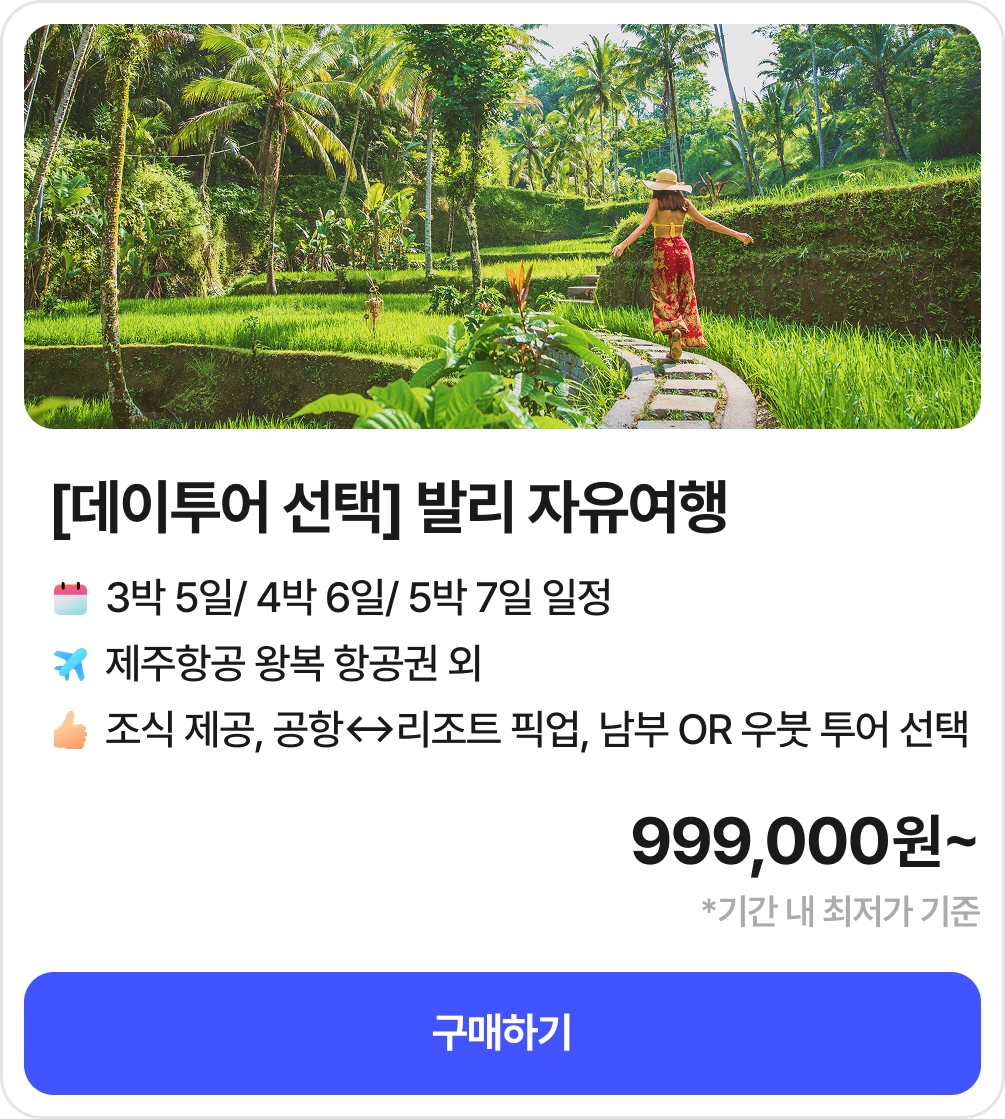Click the title [데이투어 선택] 발리 자유여행
This screenshot has width=1005, height=1119.
390,507
